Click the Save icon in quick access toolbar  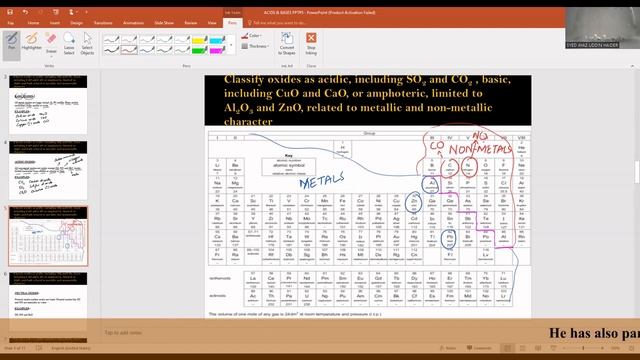pos(10,12)
